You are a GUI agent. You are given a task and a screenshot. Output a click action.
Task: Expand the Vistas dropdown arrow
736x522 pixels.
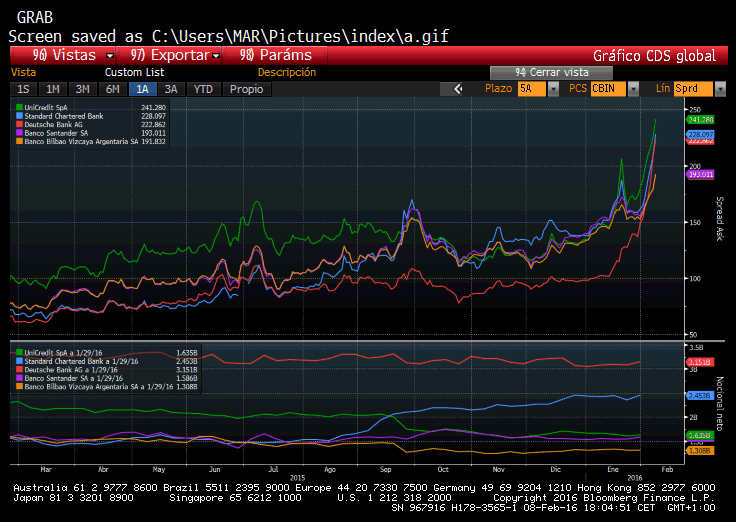click(110, 56)
